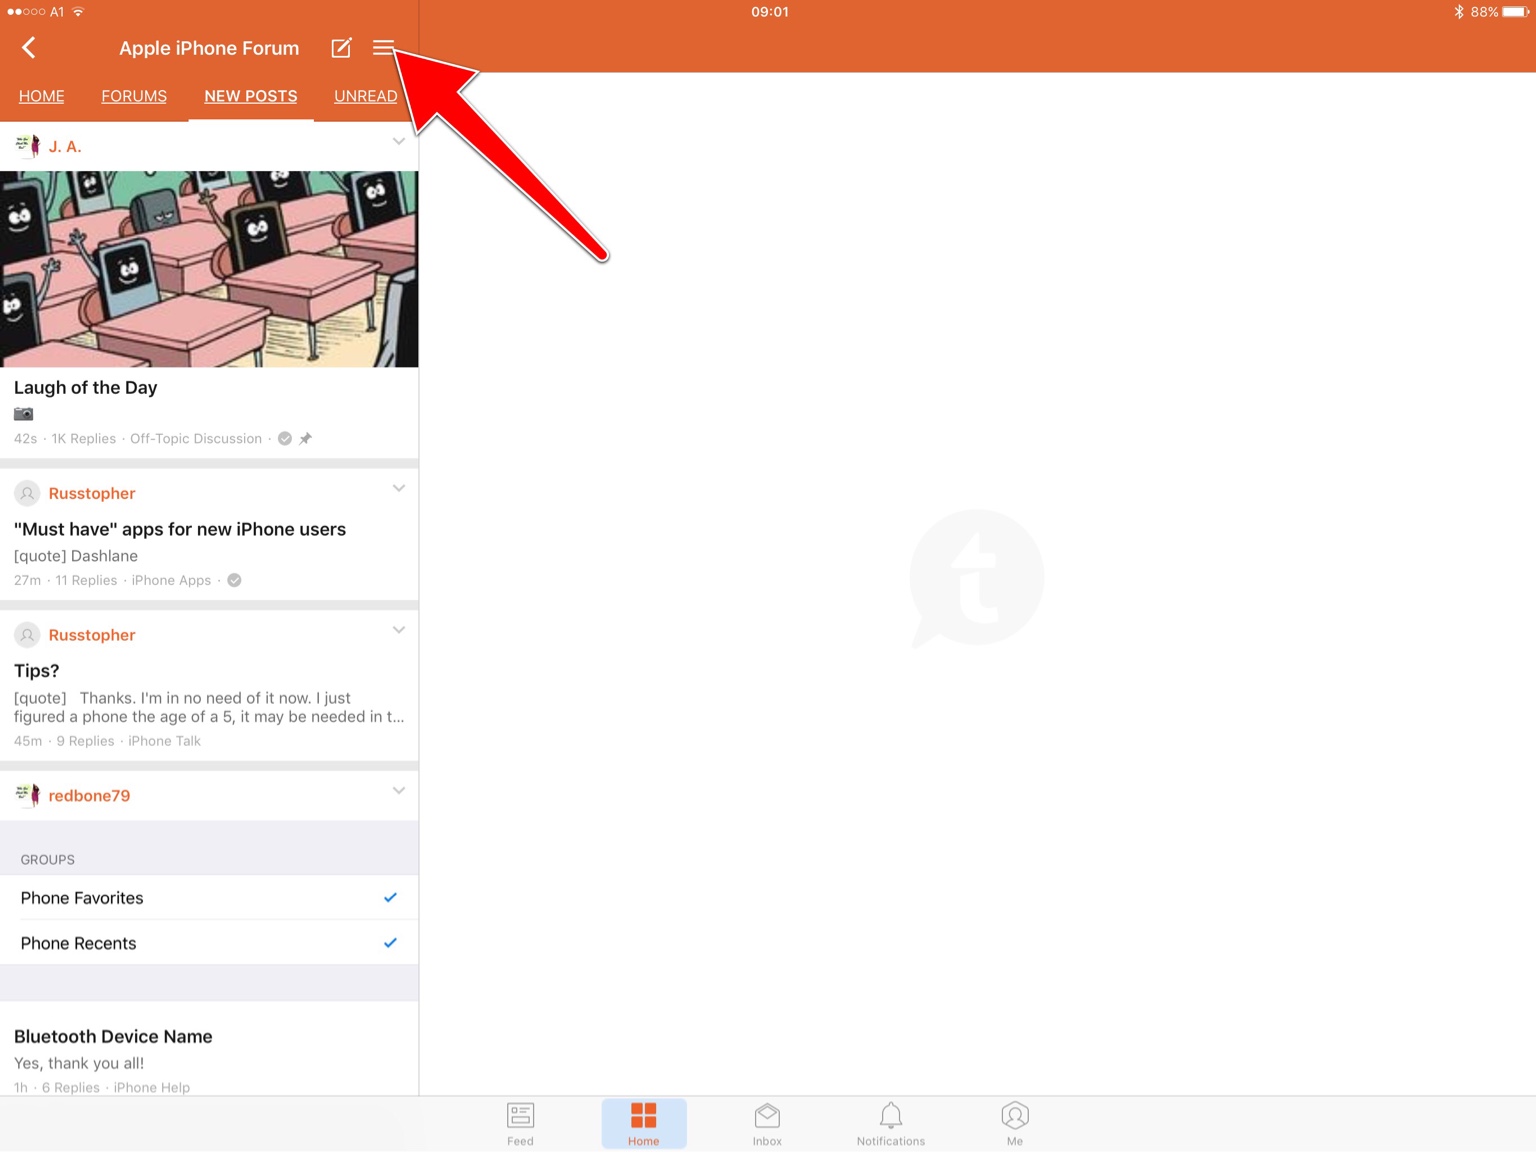1536x1152 pixels.
Task: Expand options chevron on J. A. post
Action: [x=399, y=142]
